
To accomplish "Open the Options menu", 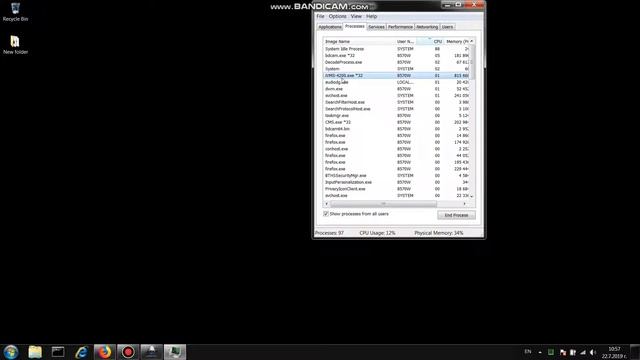I will click(338, 16).
